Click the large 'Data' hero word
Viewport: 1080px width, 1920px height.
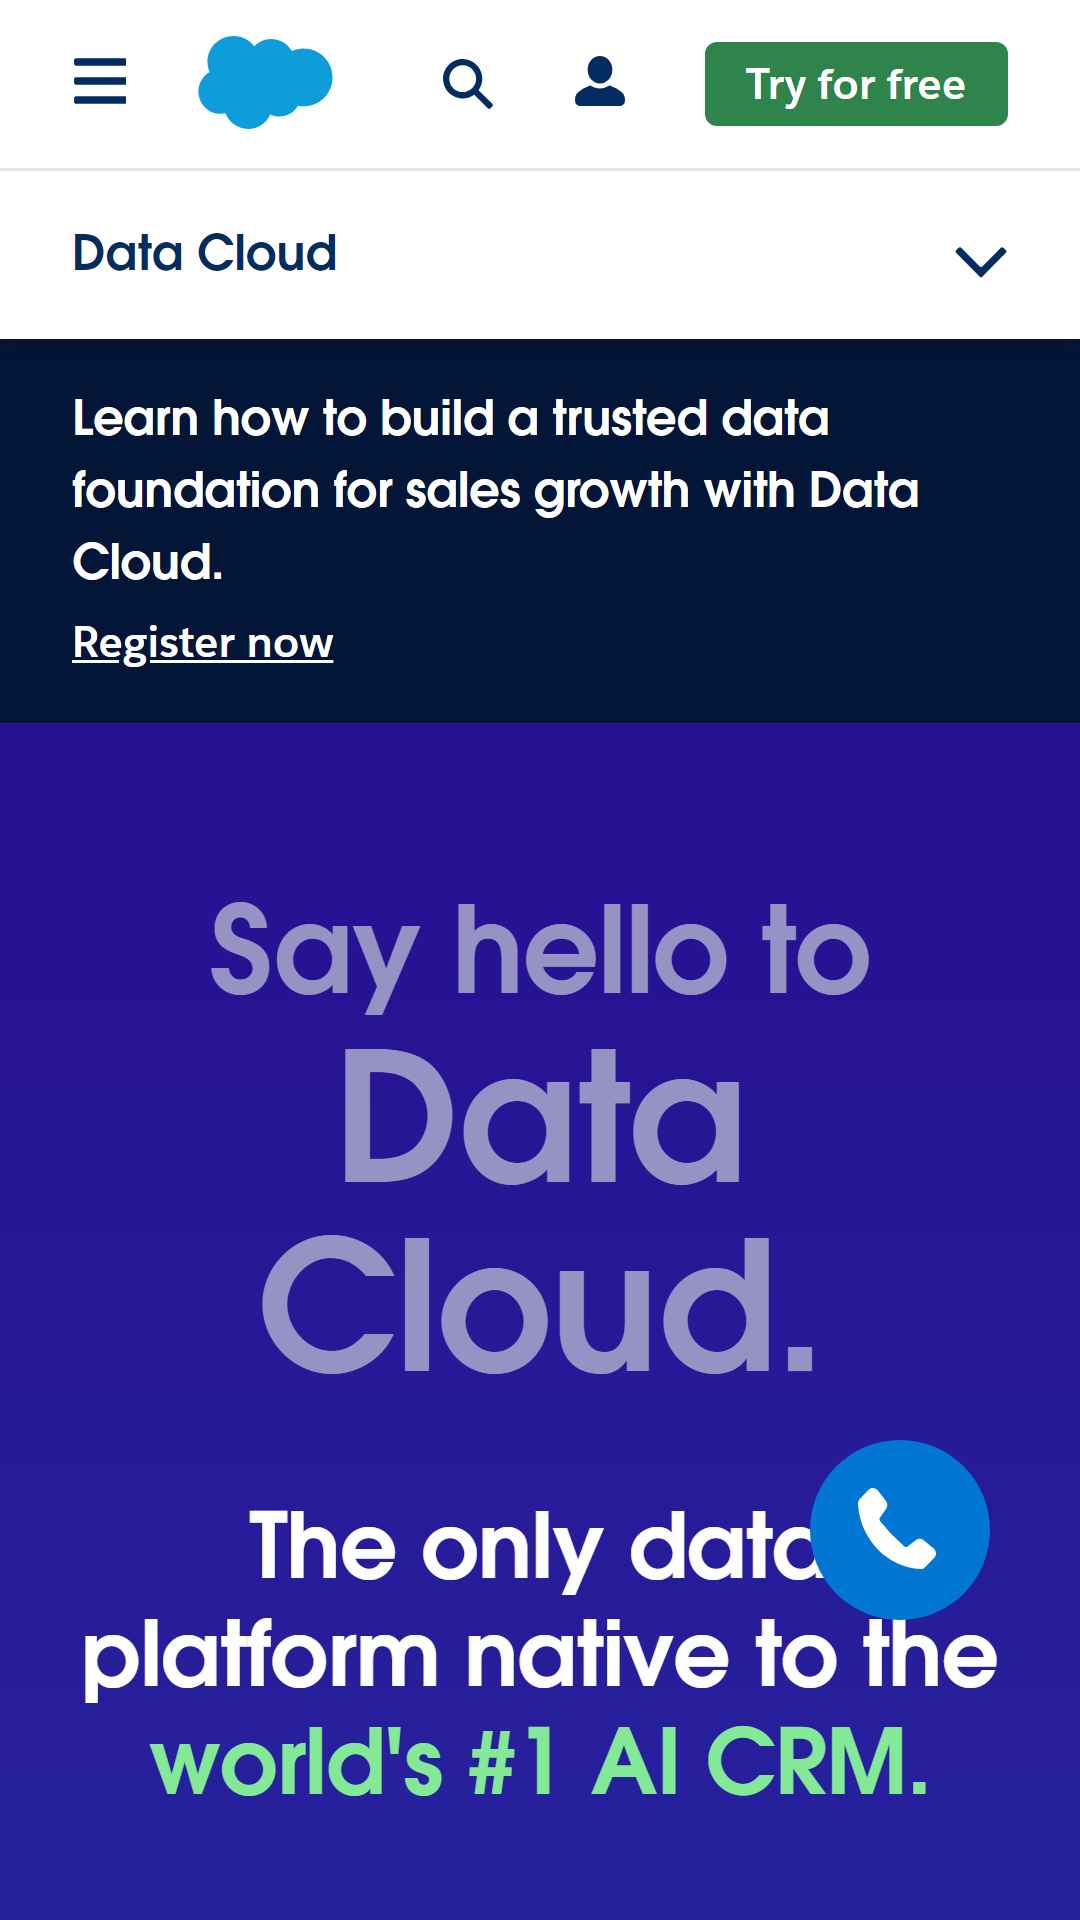pos(541,1116)
